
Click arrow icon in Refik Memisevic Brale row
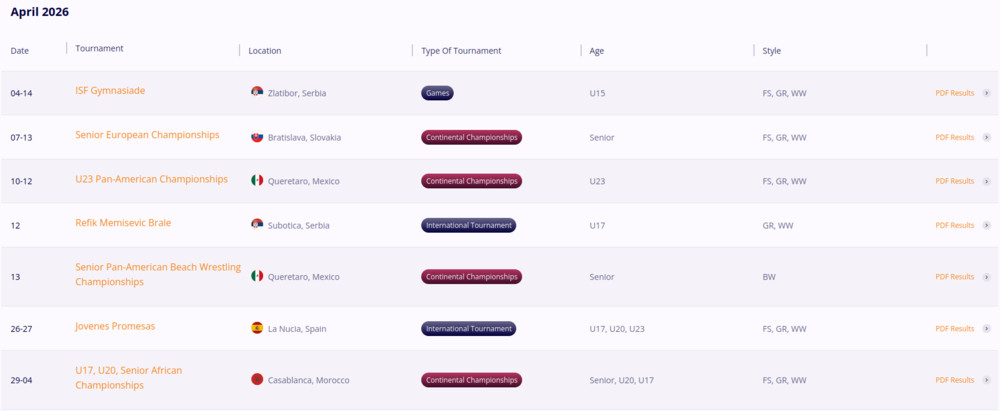click(x=987, y=225)
